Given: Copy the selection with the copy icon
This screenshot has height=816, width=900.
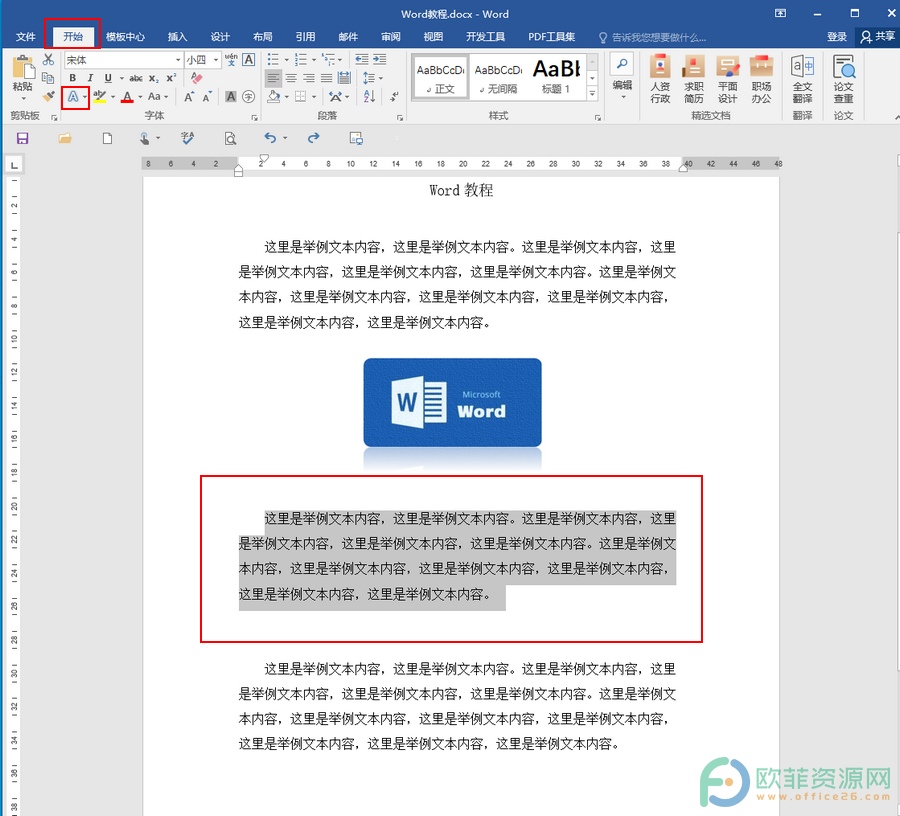Looking at the screenshot, I should coord(48,78).
